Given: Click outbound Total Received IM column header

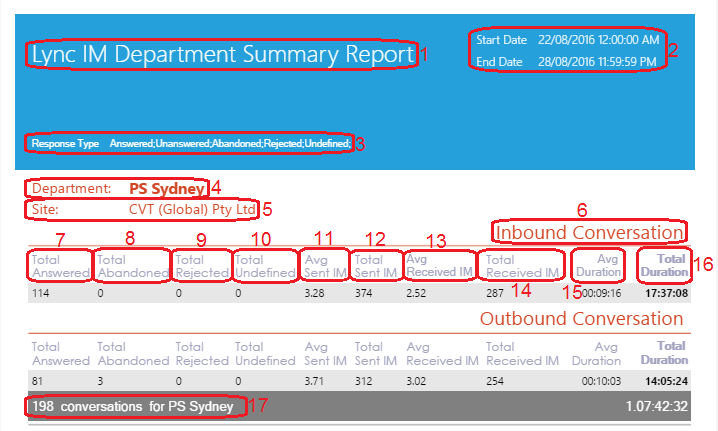Looking at the screenshot, I should coord(522,354).
